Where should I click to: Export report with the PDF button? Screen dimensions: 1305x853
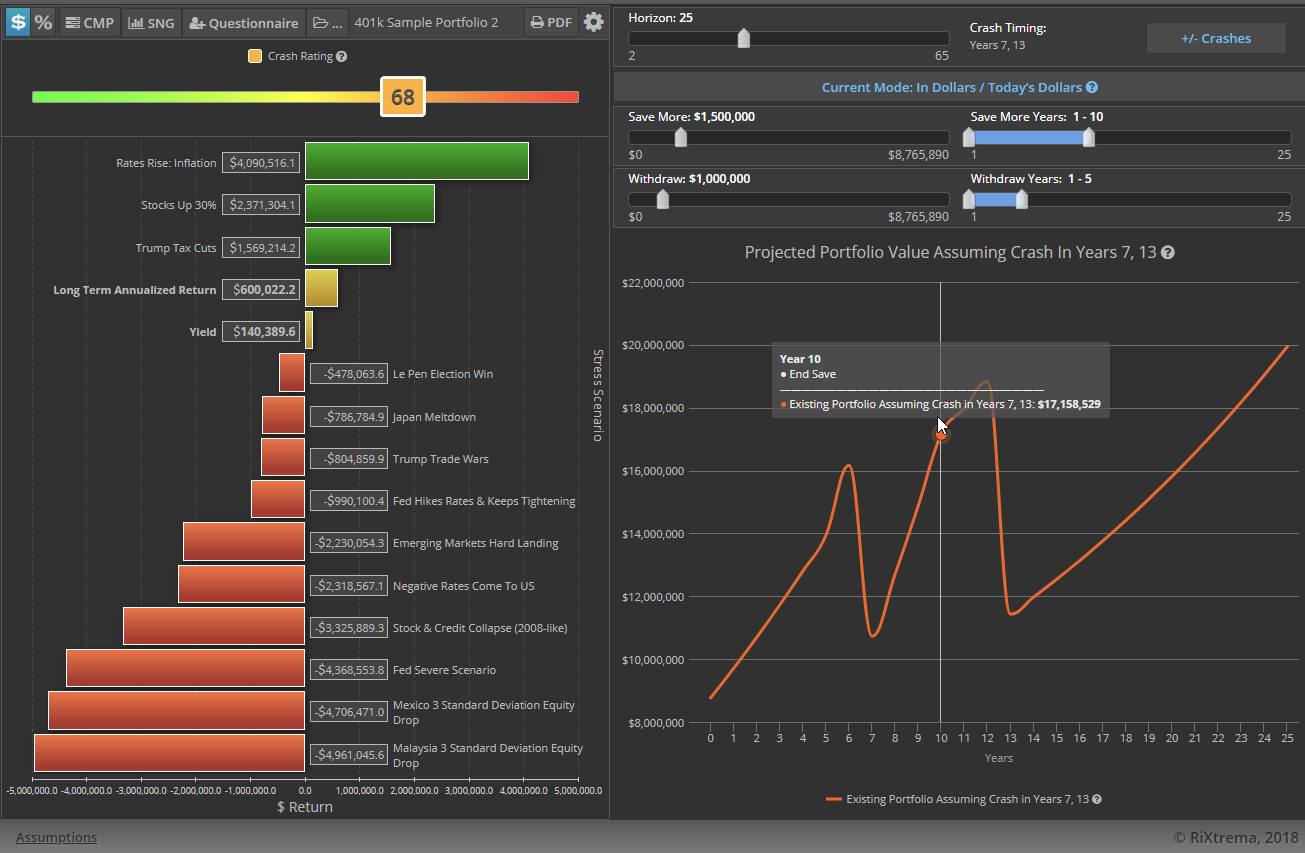coord(551,22)
